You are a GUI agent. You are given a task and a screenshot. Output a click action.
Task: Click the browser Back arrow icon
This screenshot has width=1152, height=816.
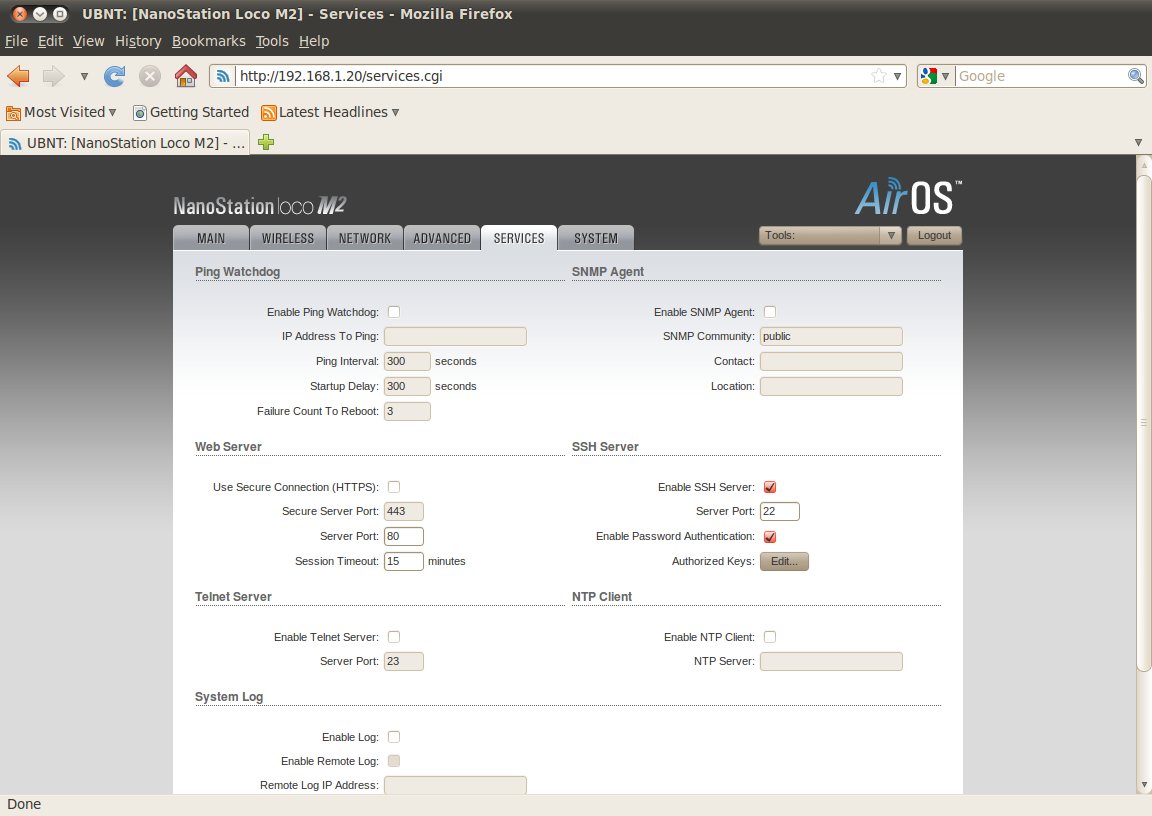[19, 76]
